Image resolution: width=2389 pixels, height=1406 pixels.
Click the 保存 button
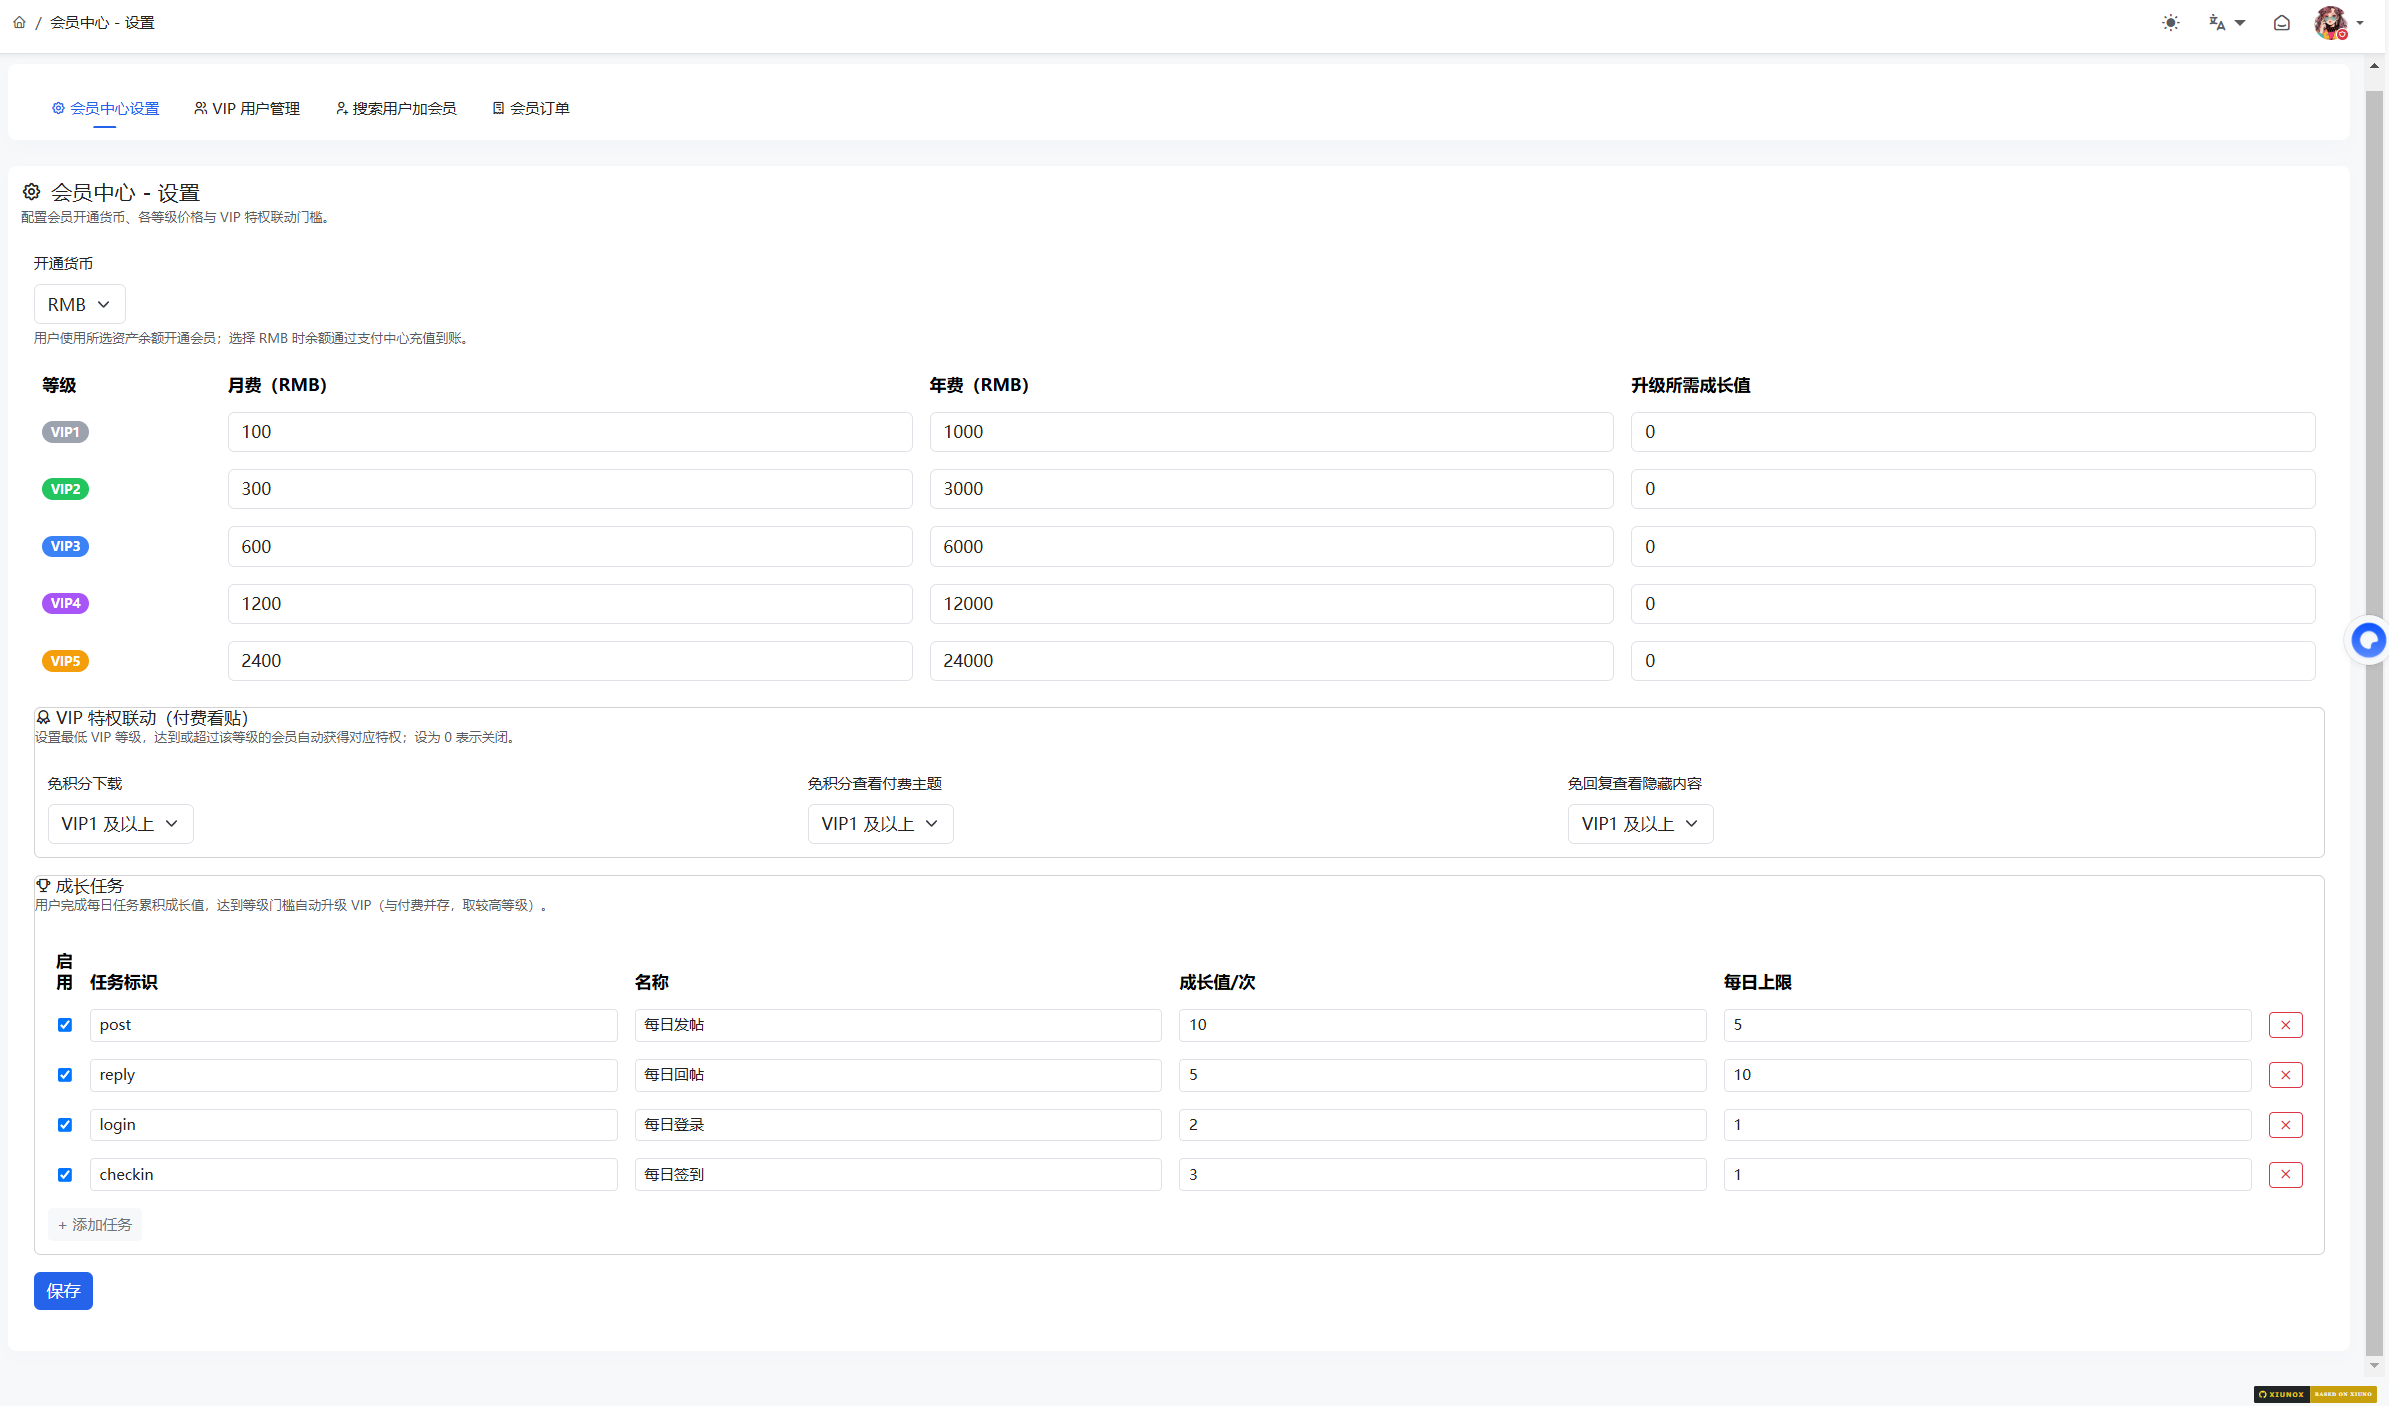click(63, 1291)
